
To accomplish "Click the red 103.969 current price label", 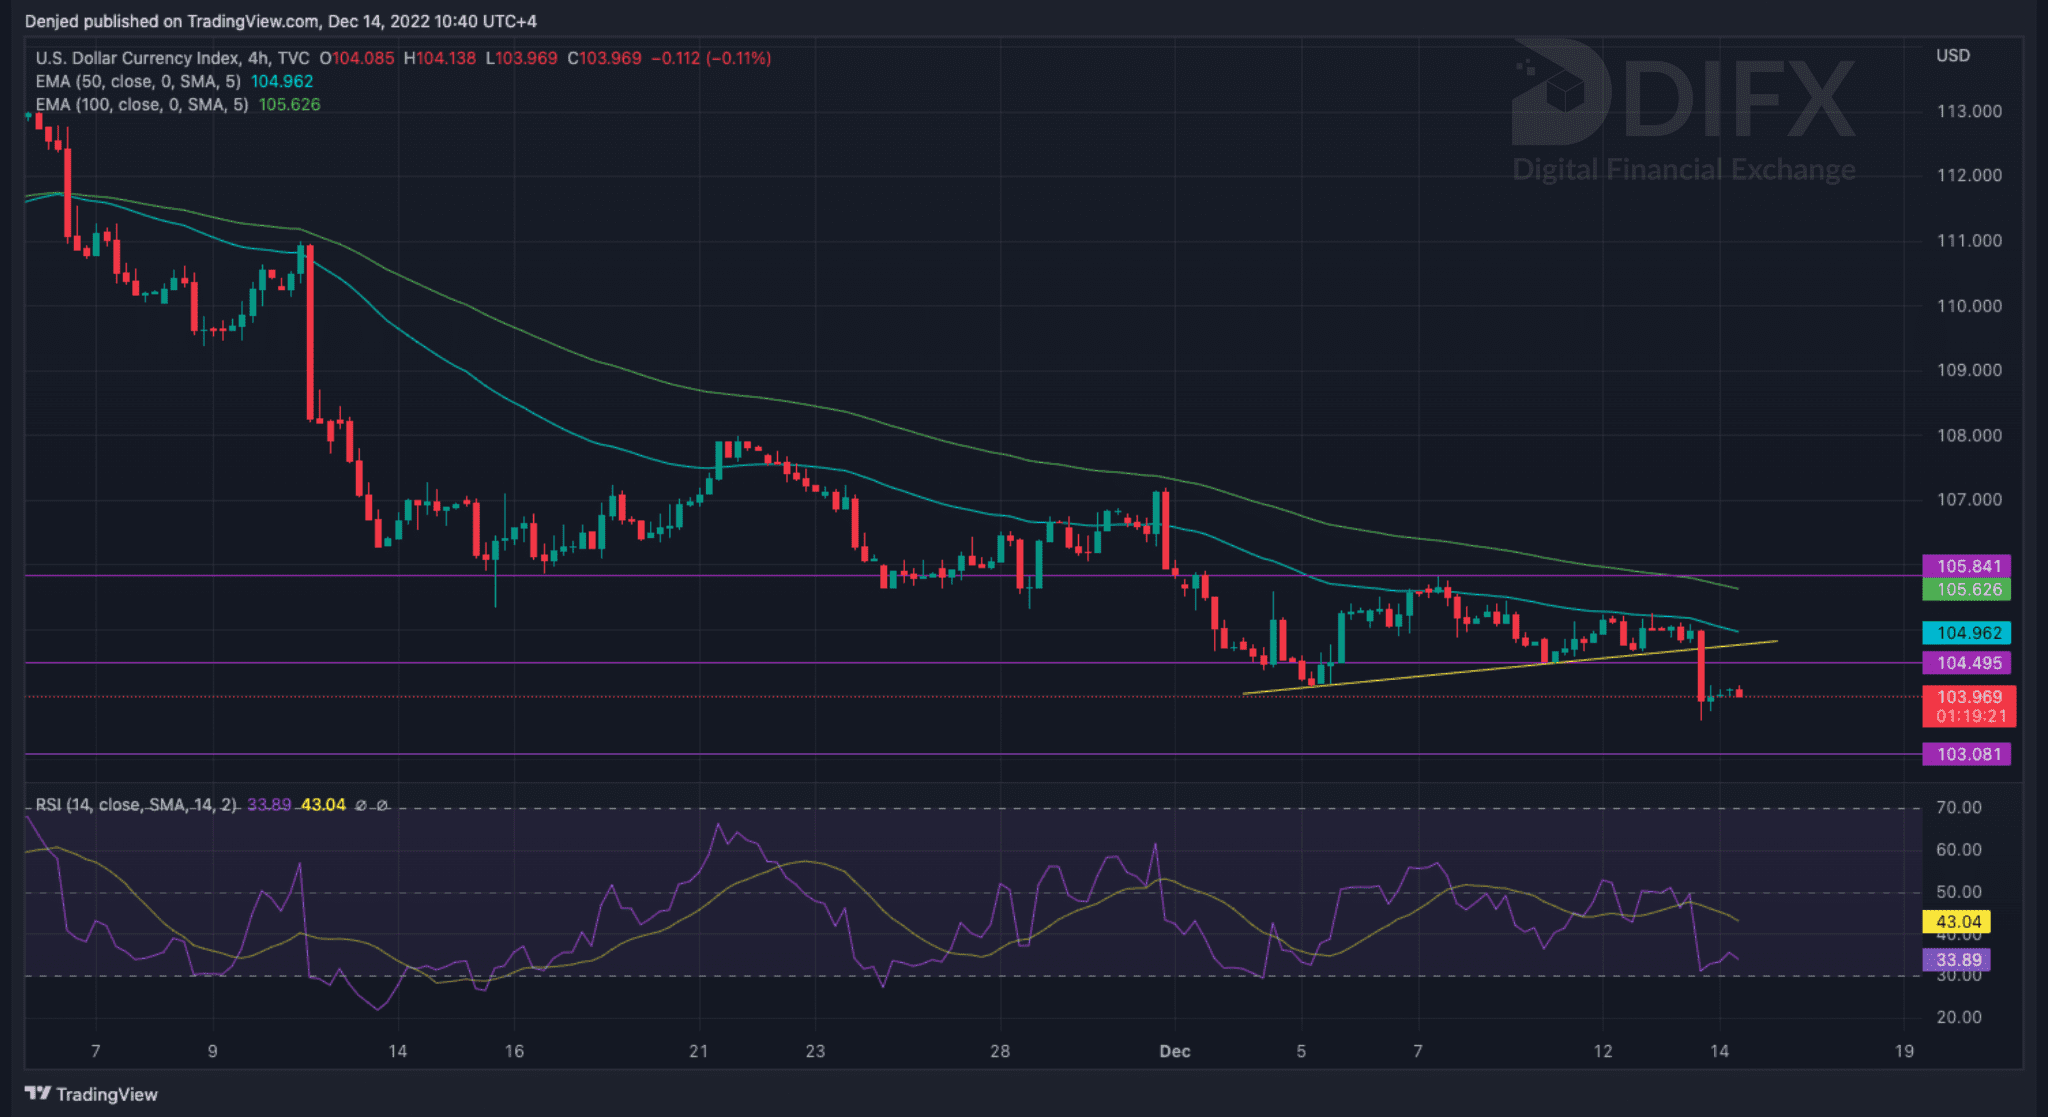I will point(1968,697).
